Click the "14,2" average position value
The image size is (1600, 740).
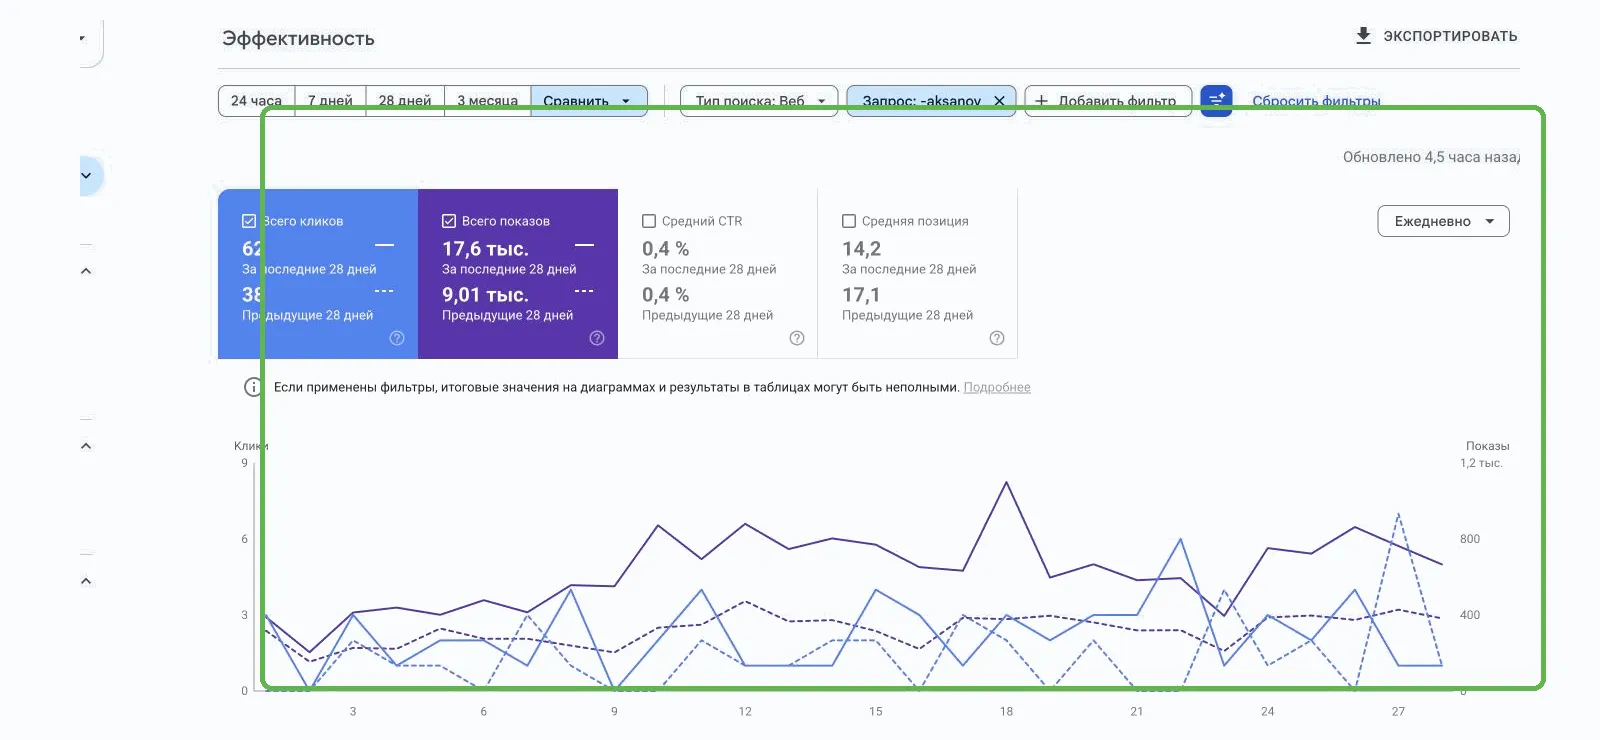tap(861, 248)
